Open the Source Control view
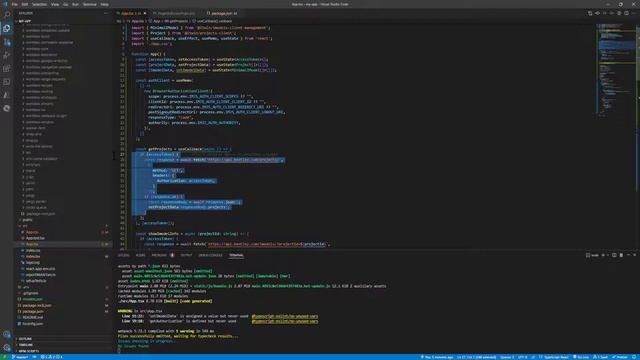Screen dimensions: 640x360 pos(7,42)
